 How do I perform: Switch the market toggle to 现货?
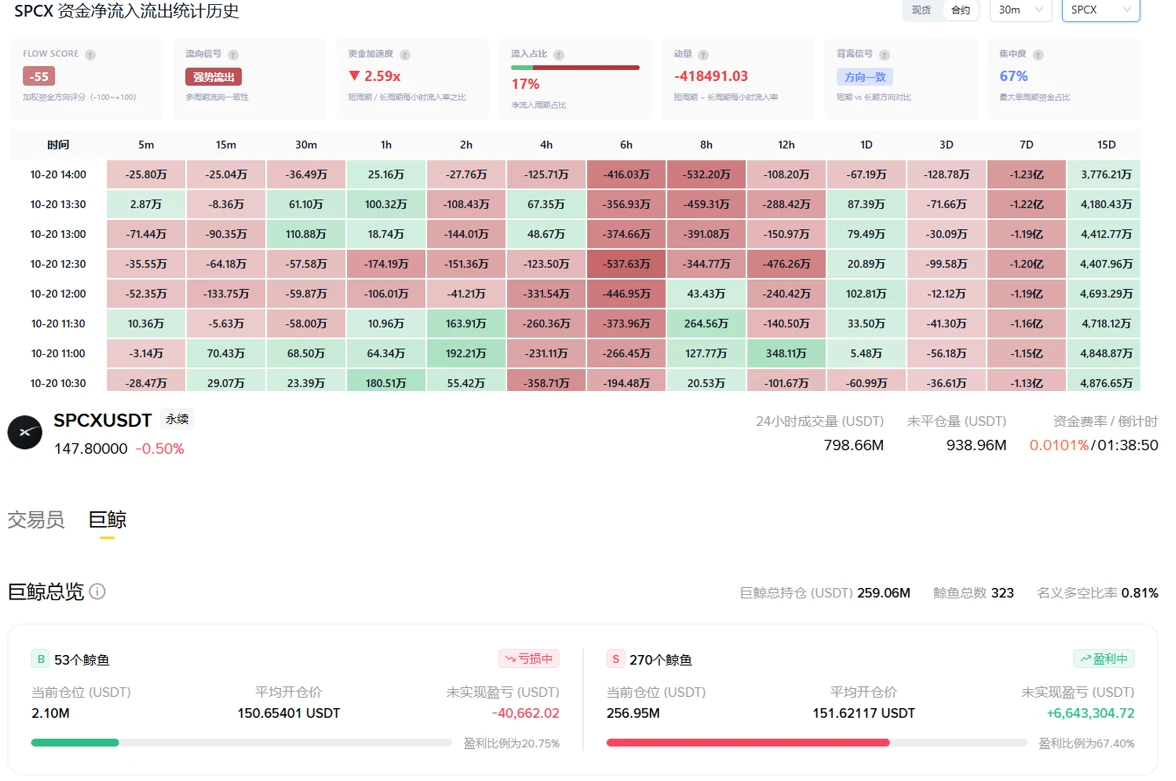click(x=921, y=10)
